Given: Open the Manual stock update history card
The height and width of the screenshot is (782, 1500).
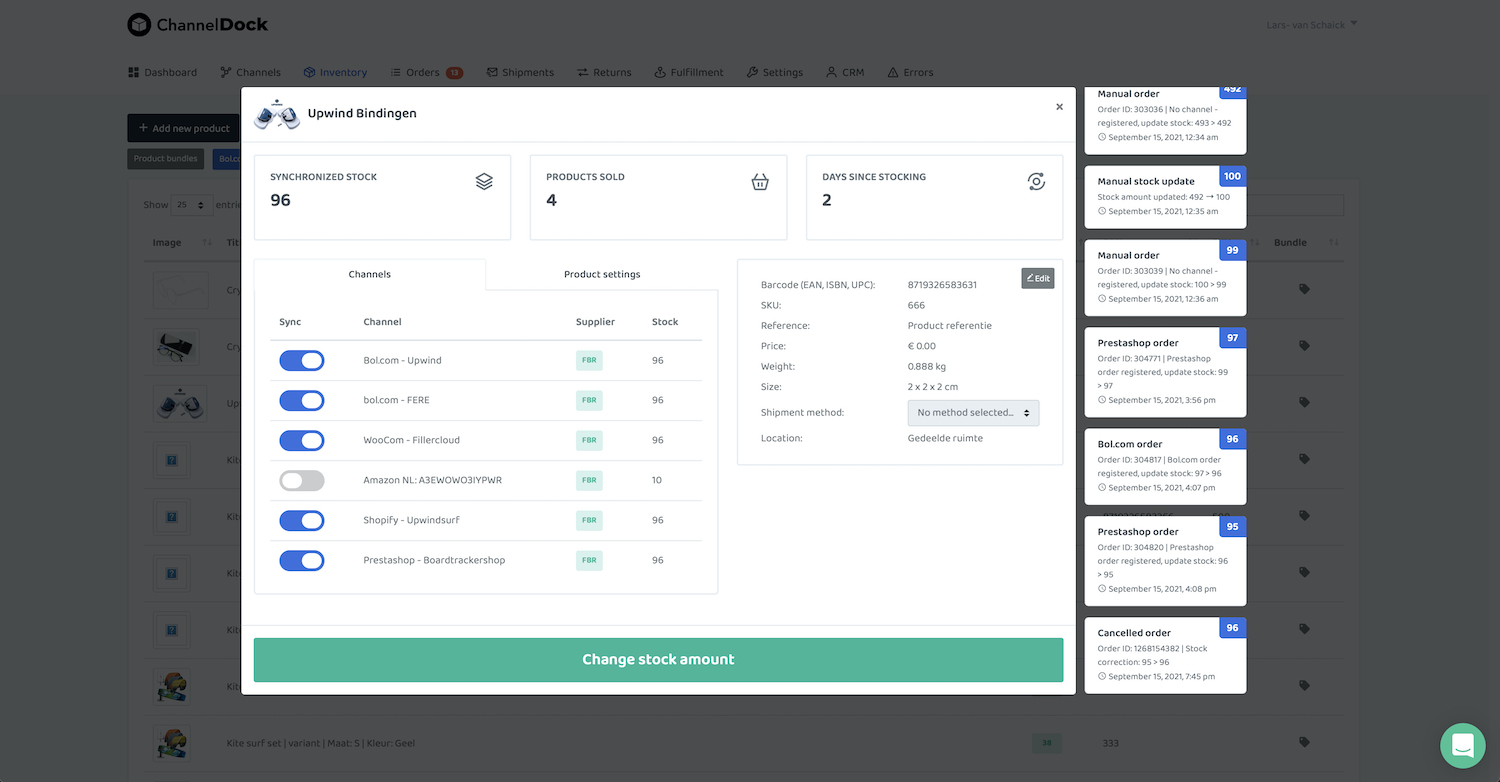Looking at the screenshot, I should tap(1165, 196).
